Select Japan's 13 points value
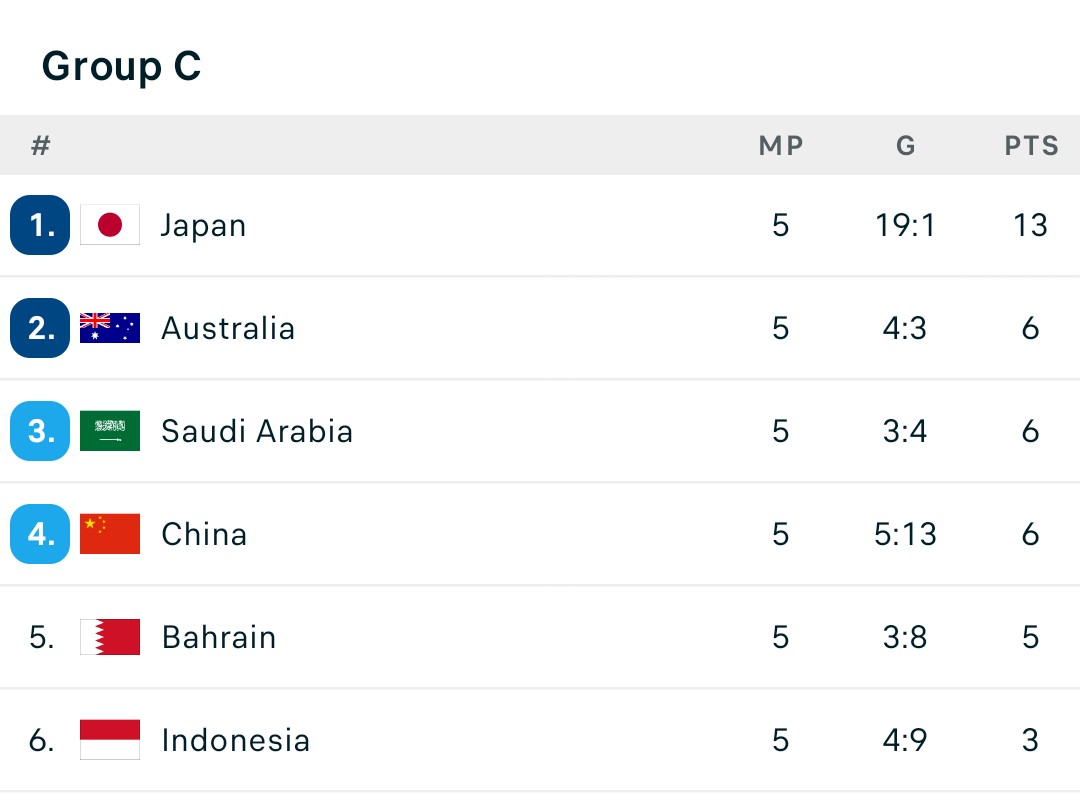Image resolution: width=1080 pixels, height=803 pixels. coord(1030,225)
